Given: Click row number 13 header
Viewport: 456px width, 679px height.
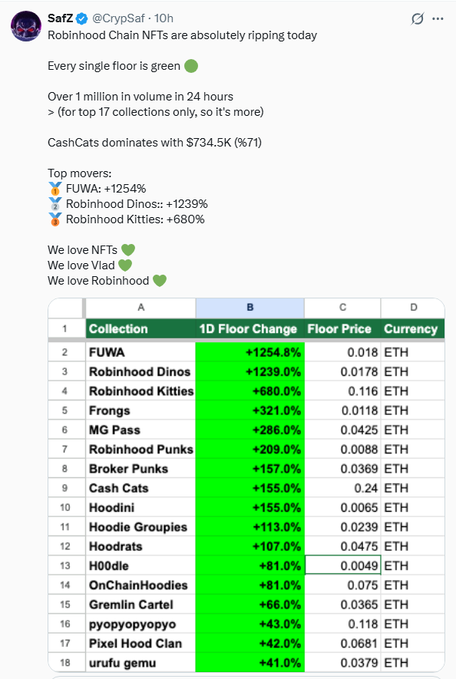Looking at the screenshot, I should point(65,566).
